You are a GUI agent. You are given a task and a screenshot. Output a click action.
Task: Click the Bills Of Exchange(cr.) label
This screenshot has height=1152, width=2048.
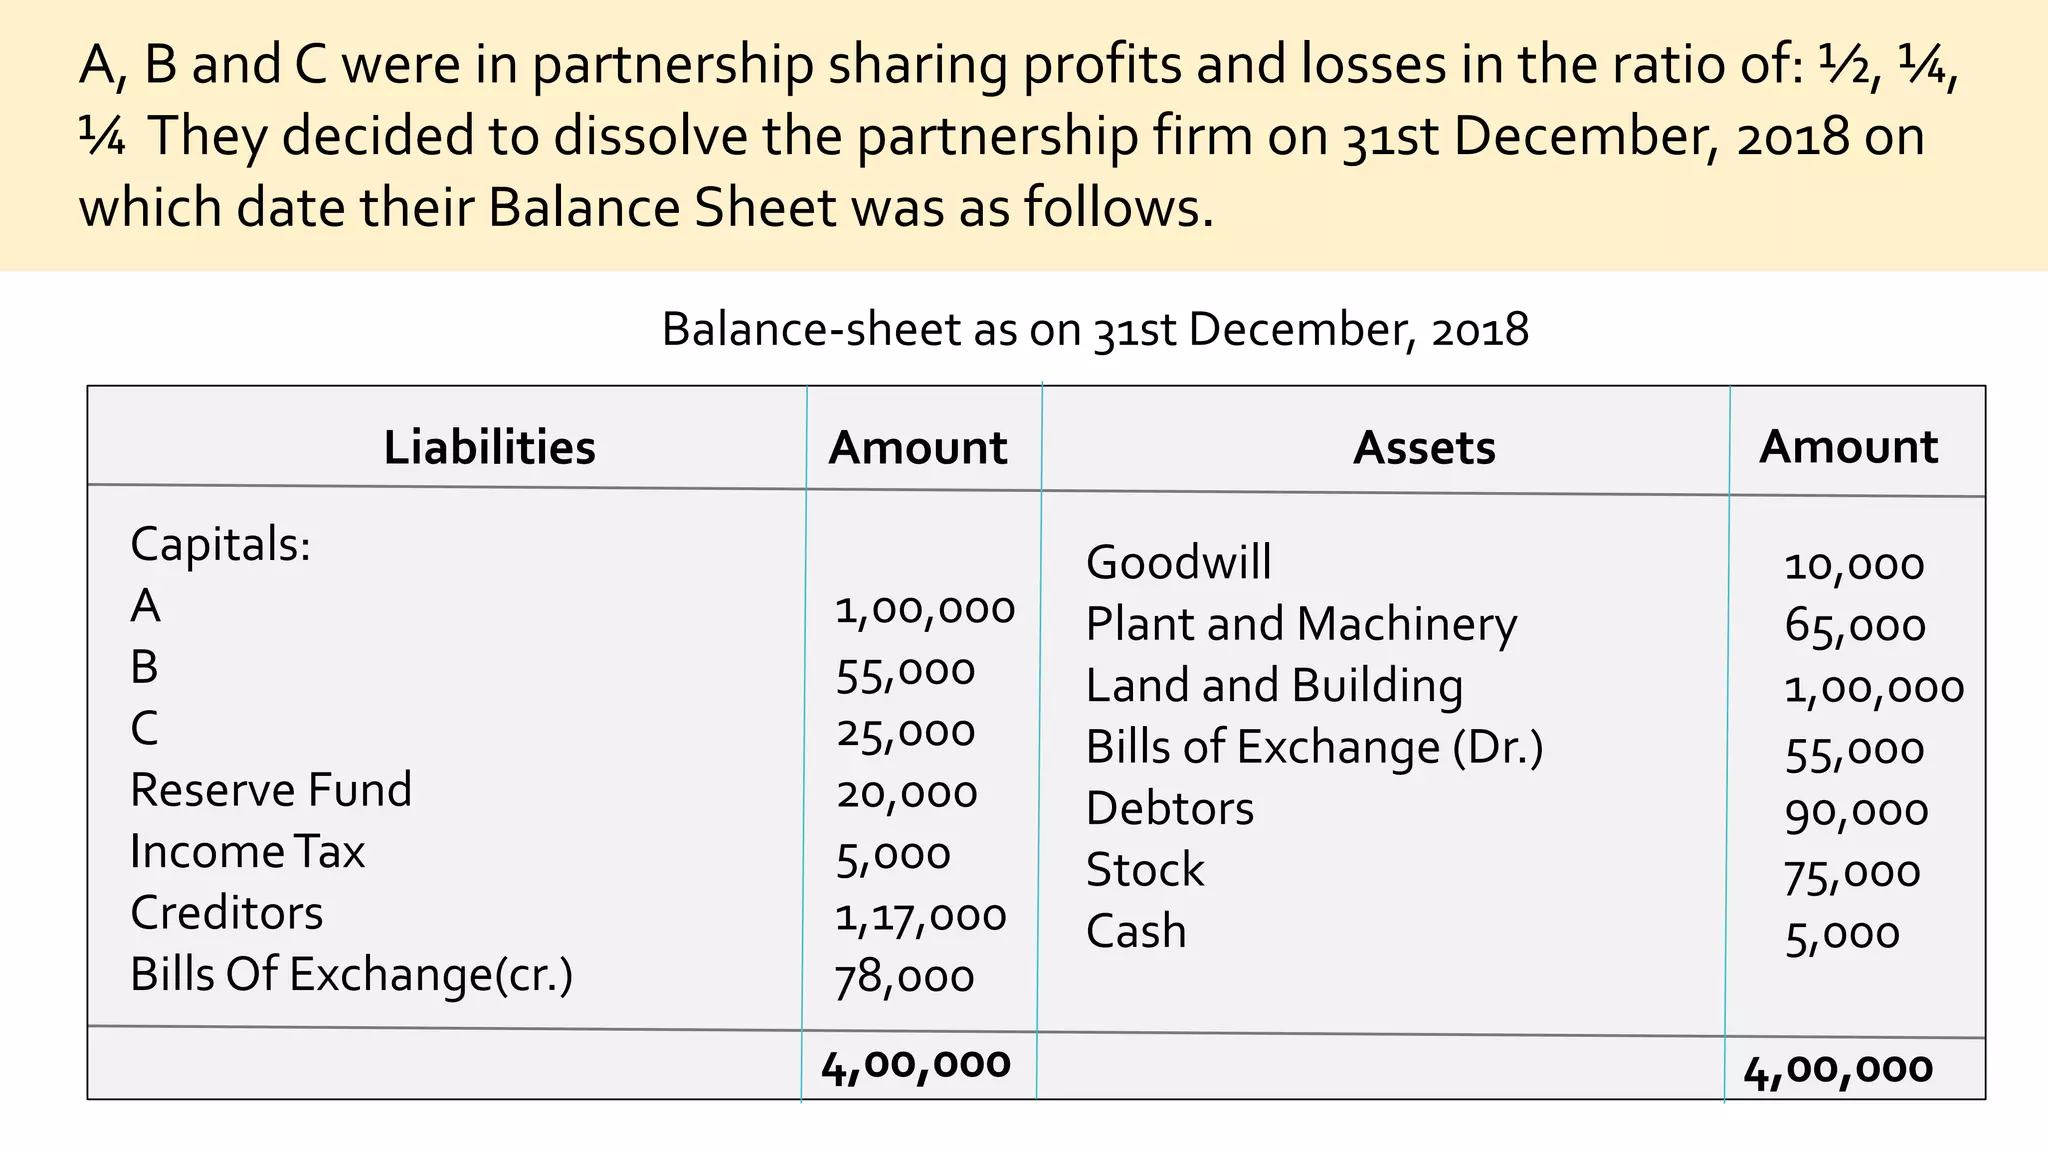coord(351,975)
